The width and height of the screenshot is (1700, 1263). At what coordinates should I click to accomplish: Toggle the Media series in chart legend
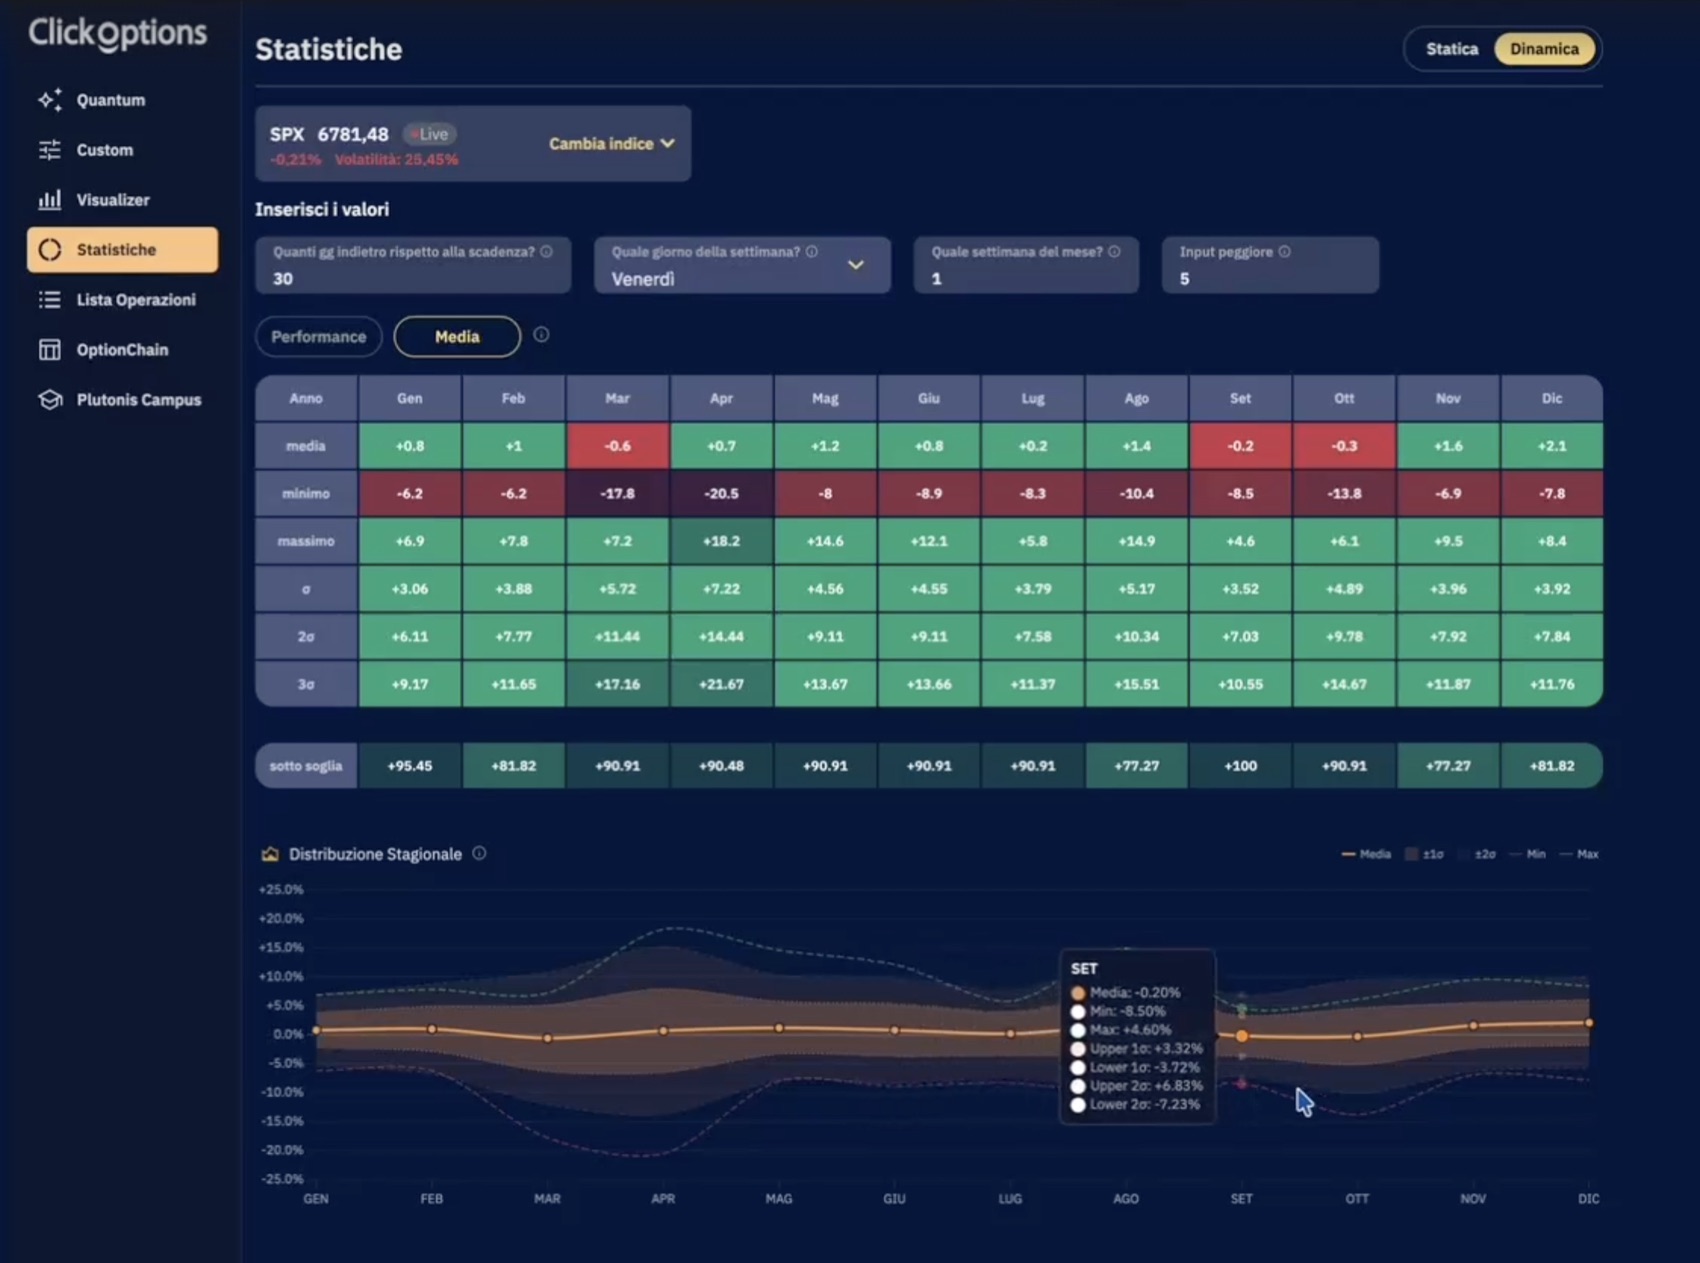coord(1366,854)
